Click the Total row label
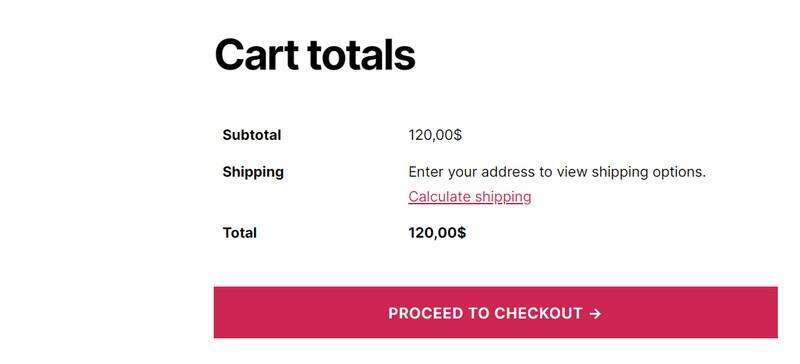 click(x=239, y=233)
